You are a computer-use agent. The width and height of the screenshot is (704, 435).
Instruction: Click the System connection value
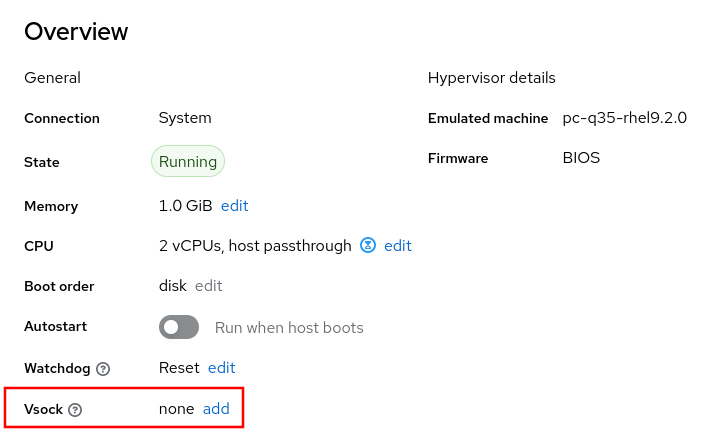click(185, 118)
